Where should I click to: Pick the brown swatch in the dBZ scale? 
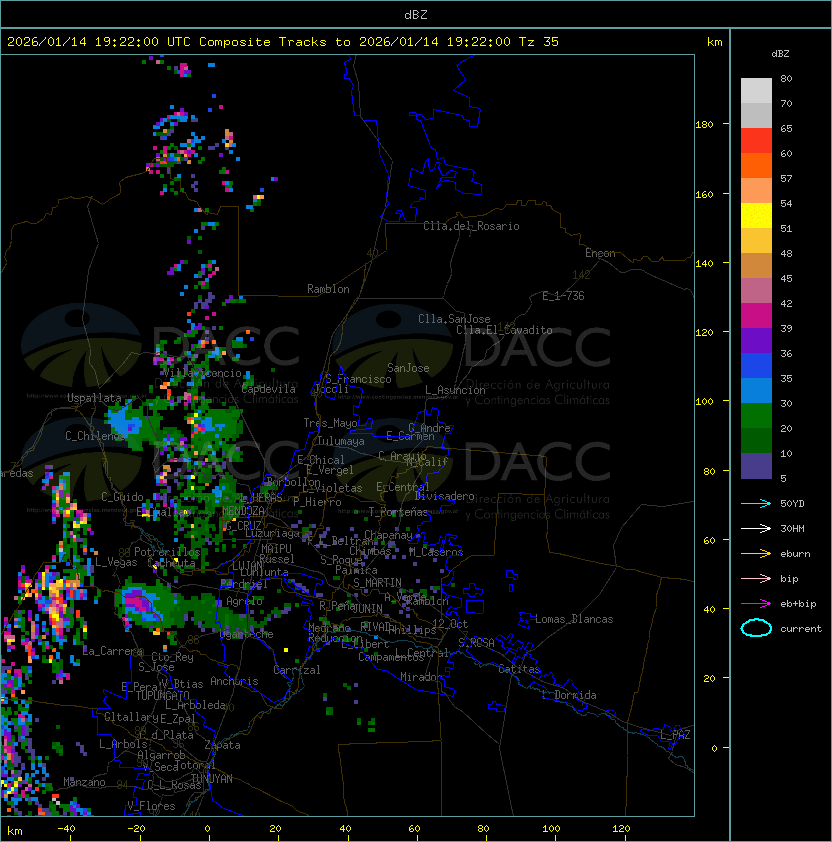756,266
